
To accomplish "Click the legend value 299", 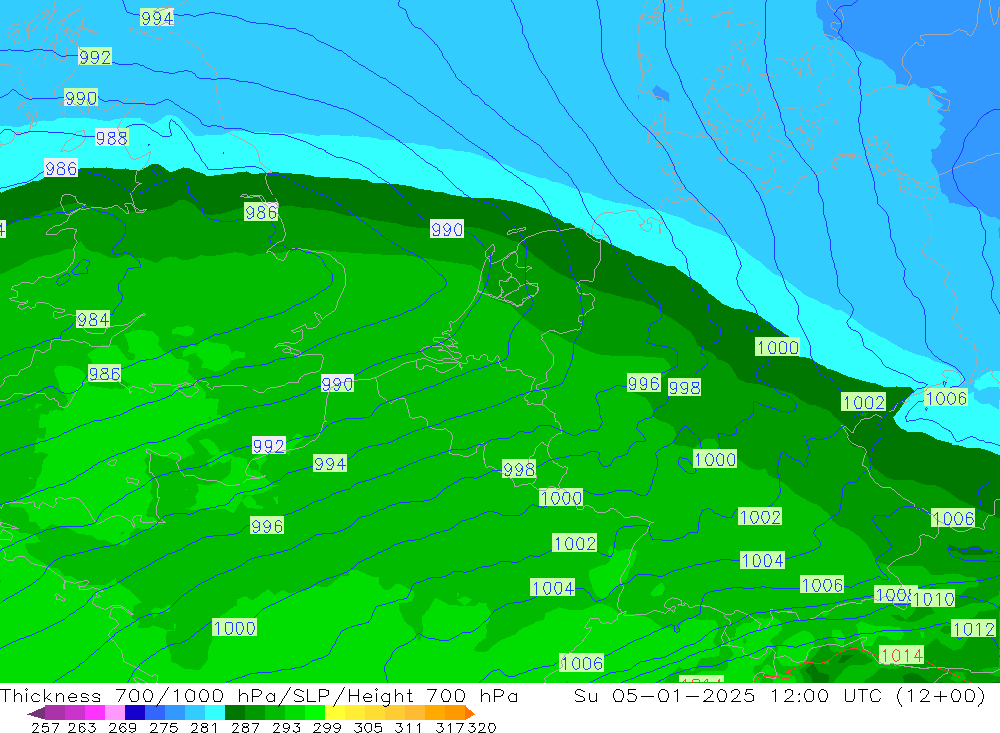I will coord(327,727).
